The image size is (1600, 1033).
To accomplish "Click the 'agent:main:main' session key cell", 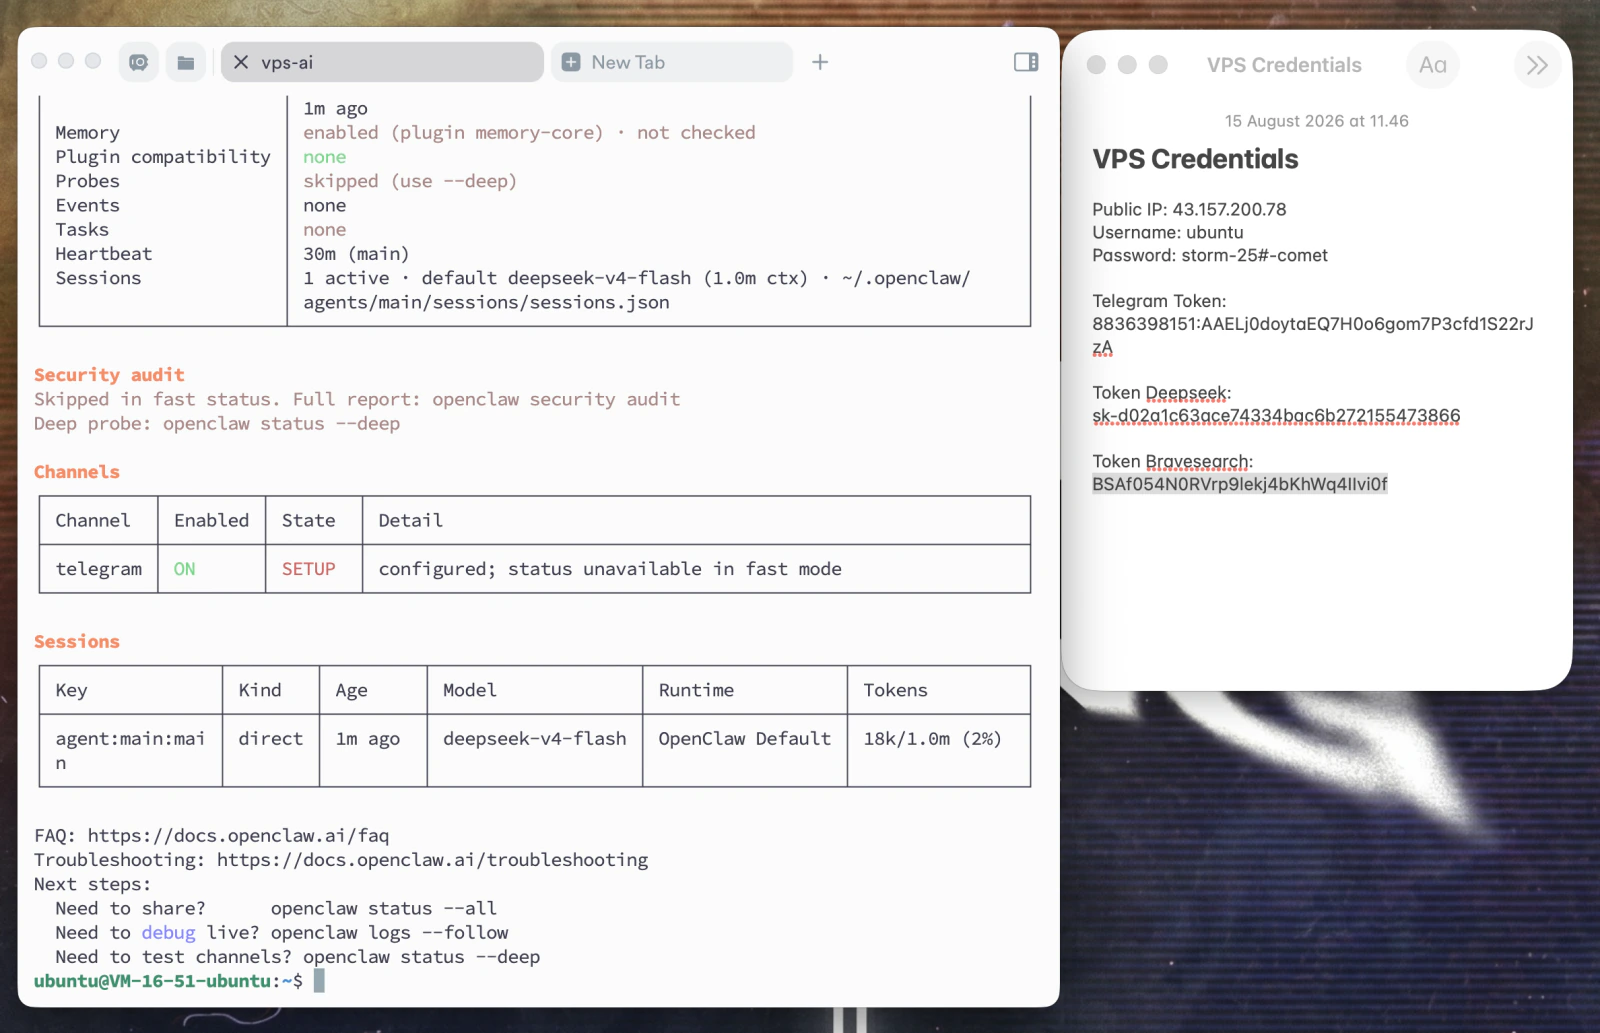I will (x=130, y=751).
